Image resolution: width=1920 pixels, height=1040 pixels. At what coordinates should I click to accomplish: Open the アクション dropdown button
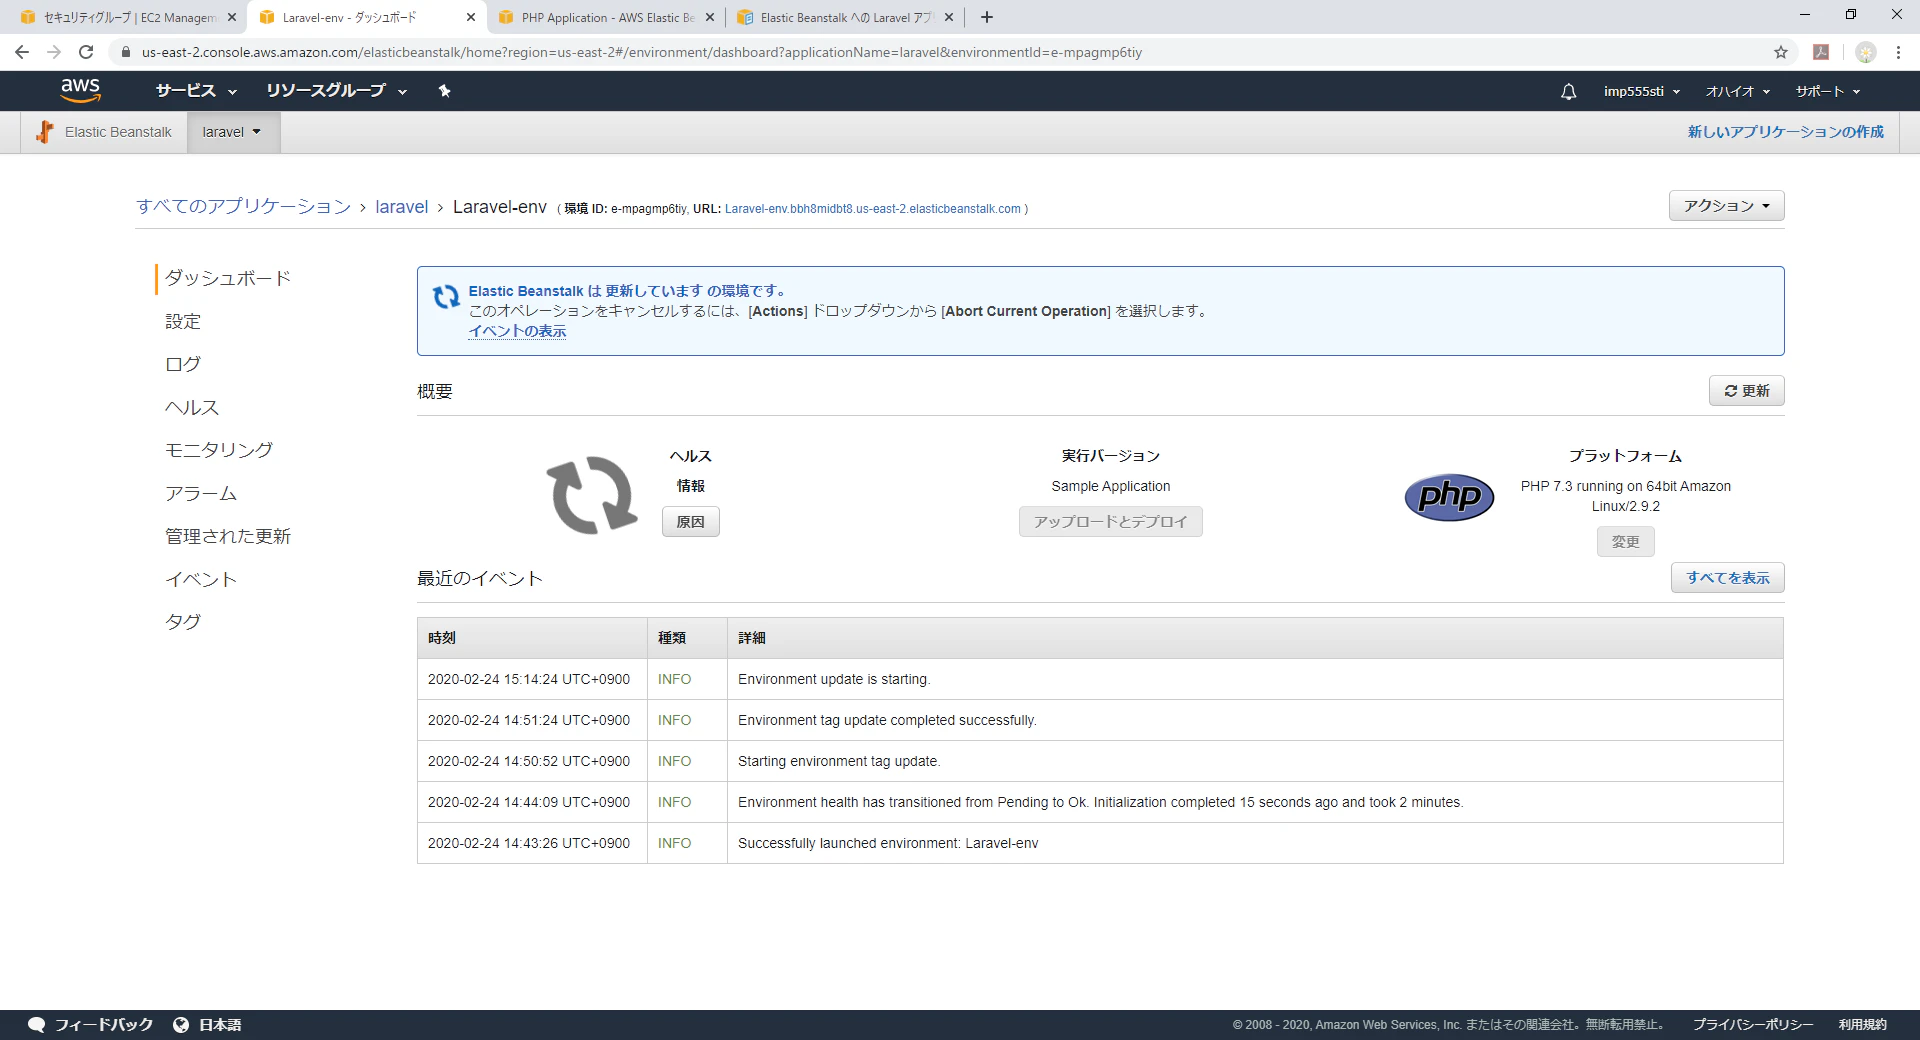[1726, 206]
